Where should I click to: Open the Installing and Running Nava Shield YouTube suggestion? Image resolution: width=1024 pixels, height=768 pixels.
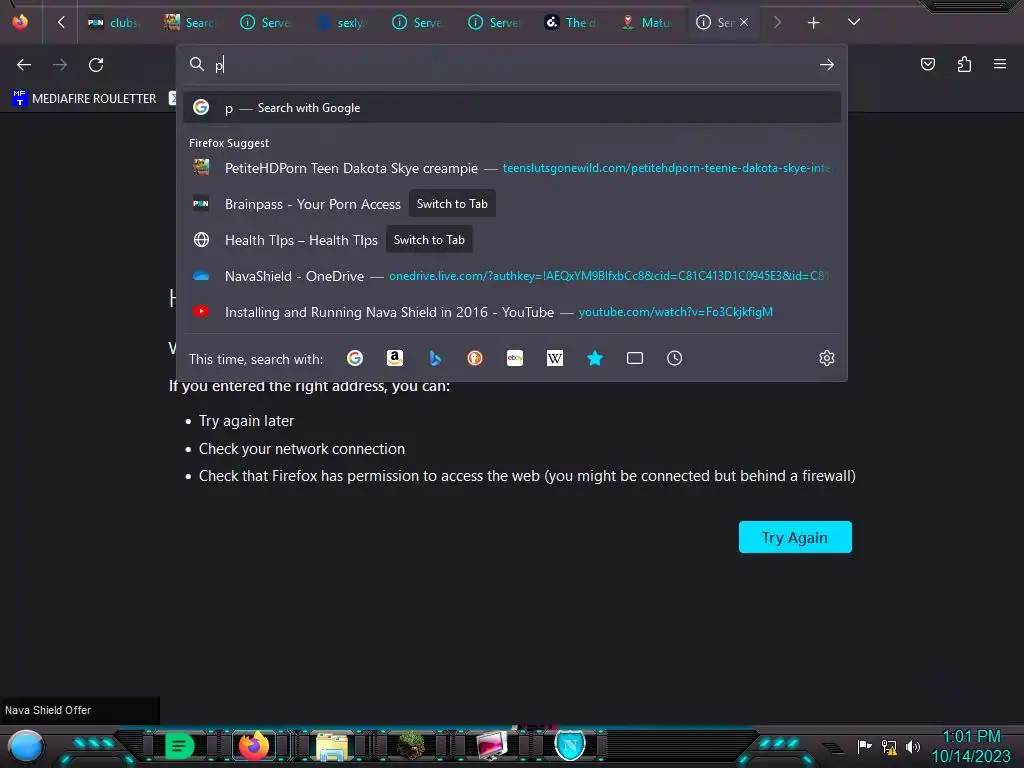[512, 312]
